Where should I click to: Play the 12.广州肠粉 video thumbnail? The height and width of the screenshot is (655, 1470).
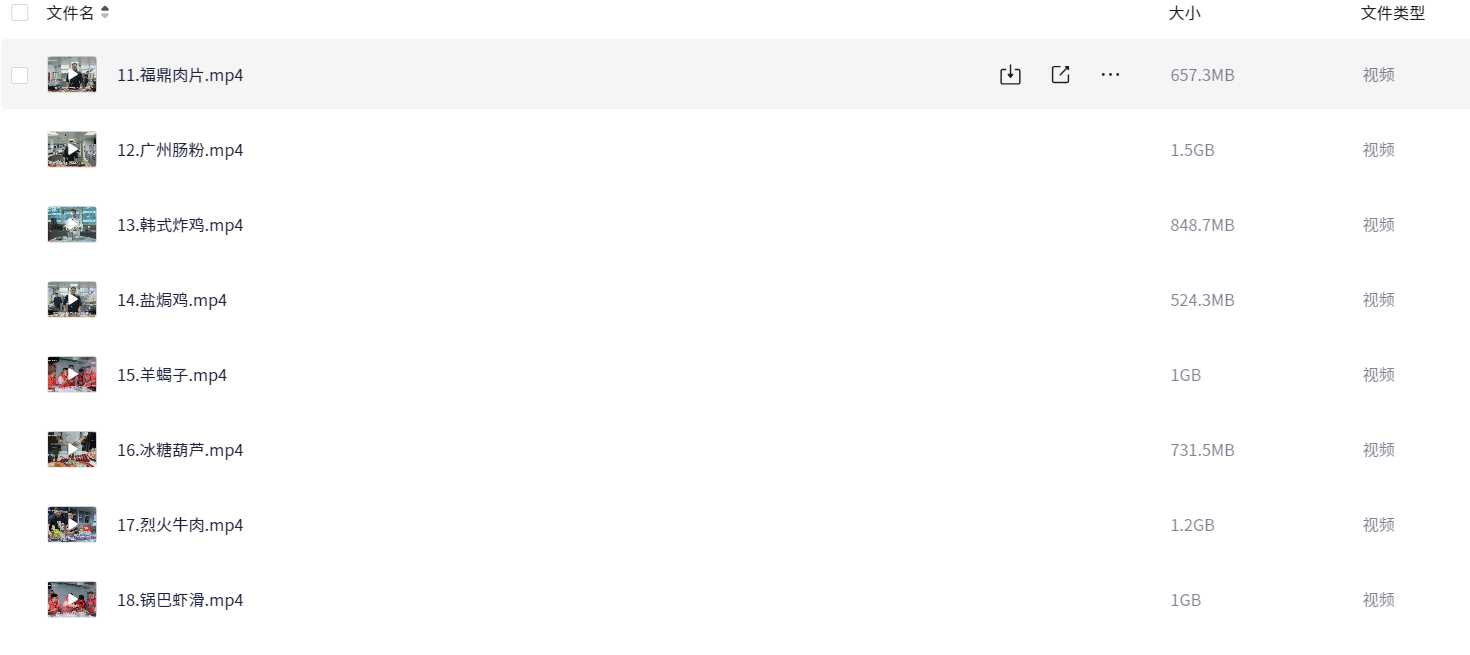pos(72,150)
